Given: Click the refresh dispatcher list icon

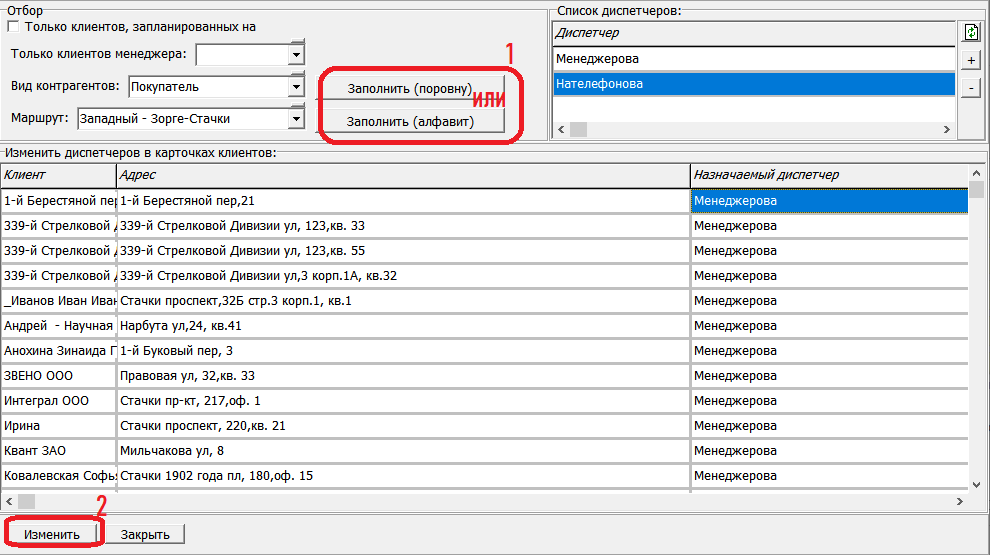Looking at the screenshot, I should [971, 33].
